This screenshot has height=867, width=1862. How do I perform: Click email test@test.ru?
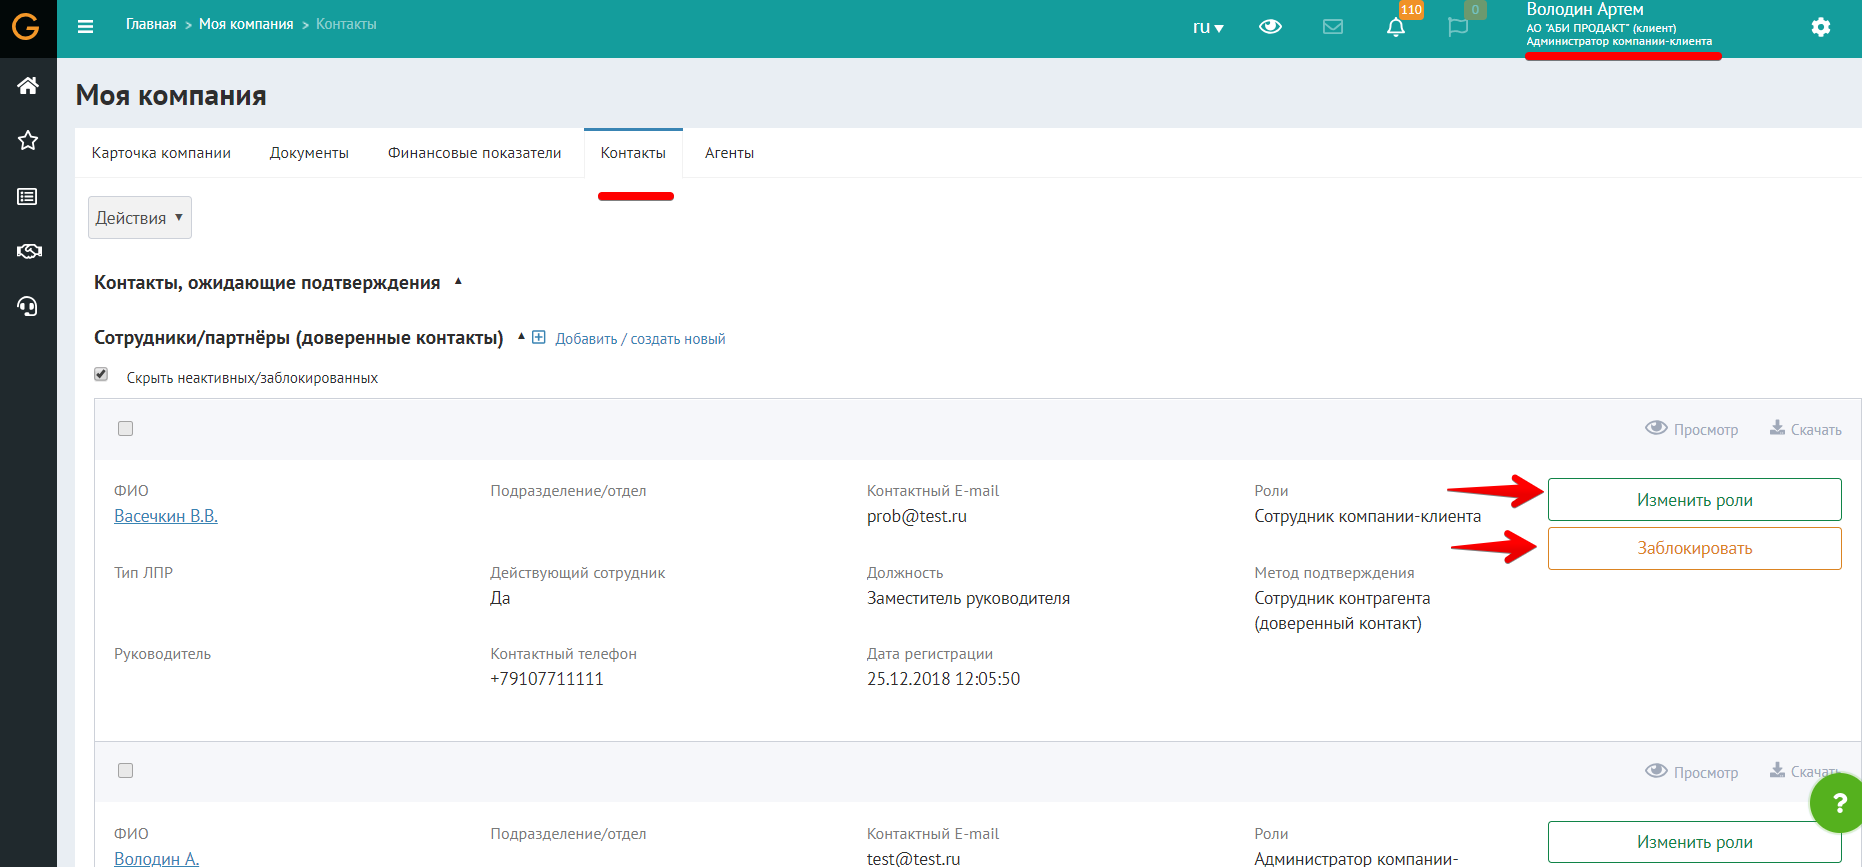[x=913, y=858]
